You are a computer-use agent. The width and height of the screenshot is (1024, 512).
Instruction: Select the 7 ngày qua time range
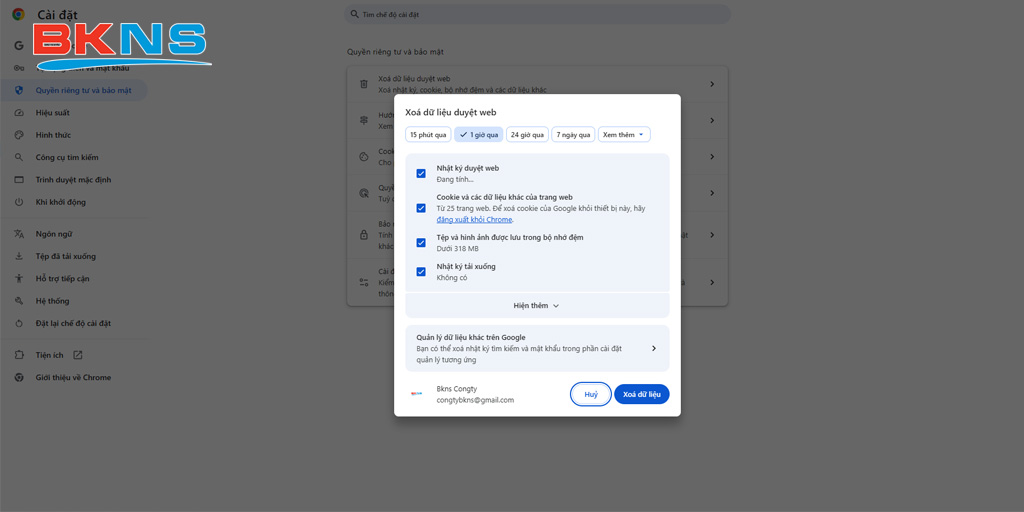coord(573,135)
